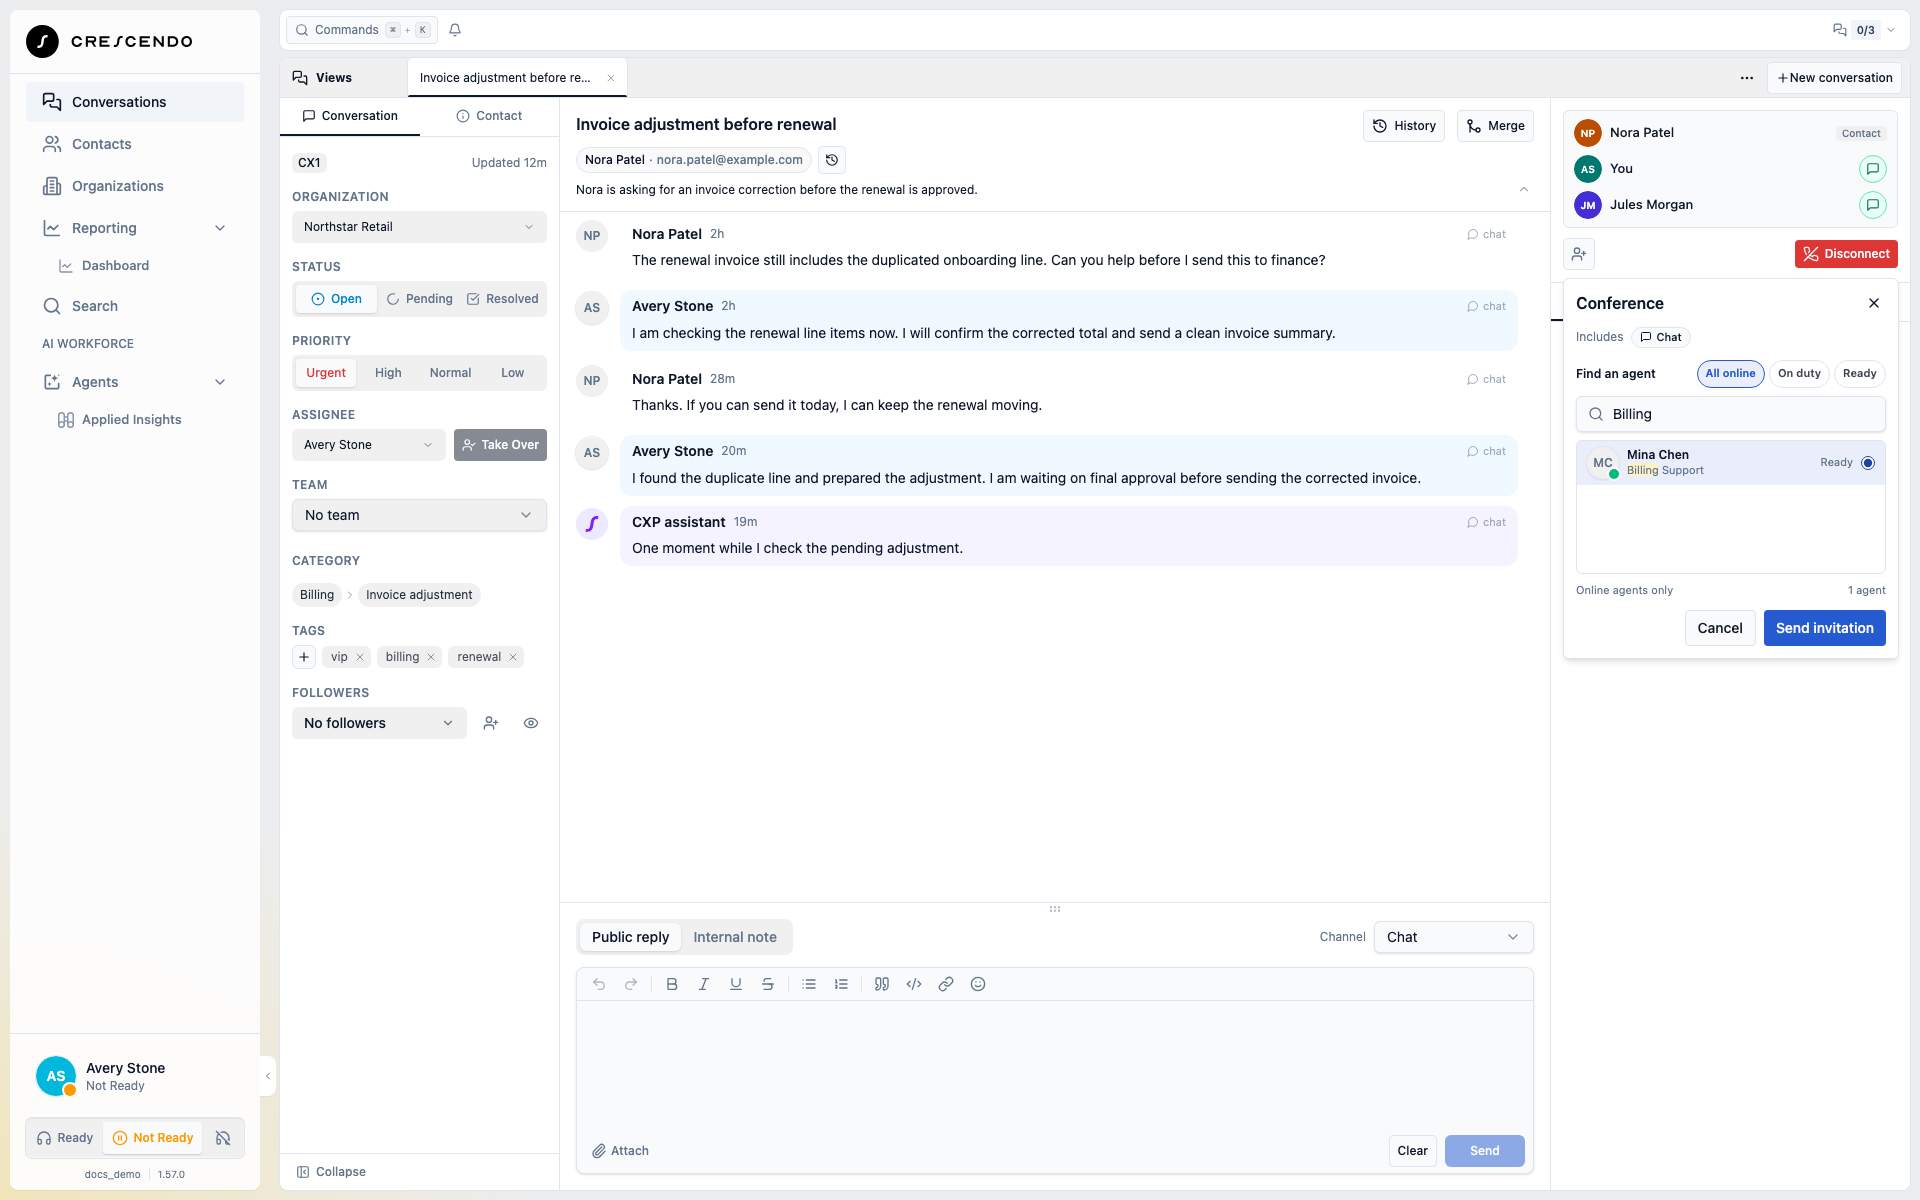1920x1200 pixels.
Task: Select the Mina Chen radio button
Action: 1868,463
